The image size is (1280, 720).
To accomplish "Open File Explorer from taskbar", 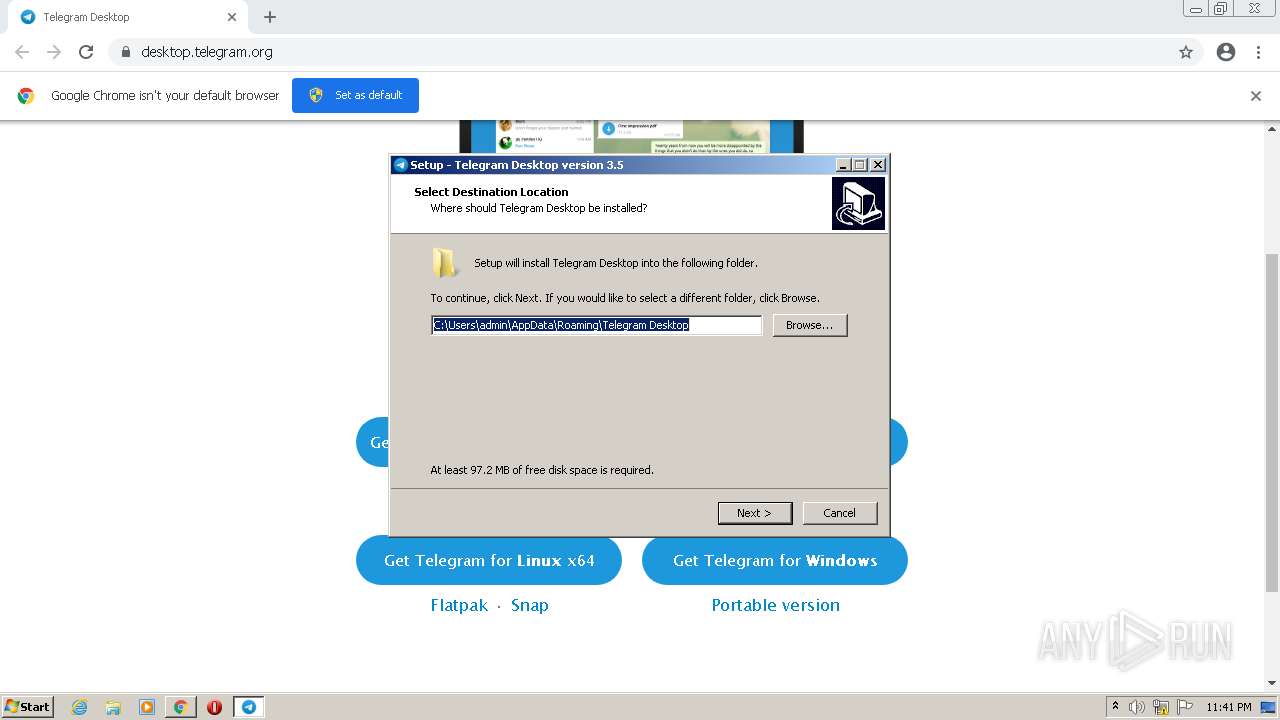I will pos(113,707).
